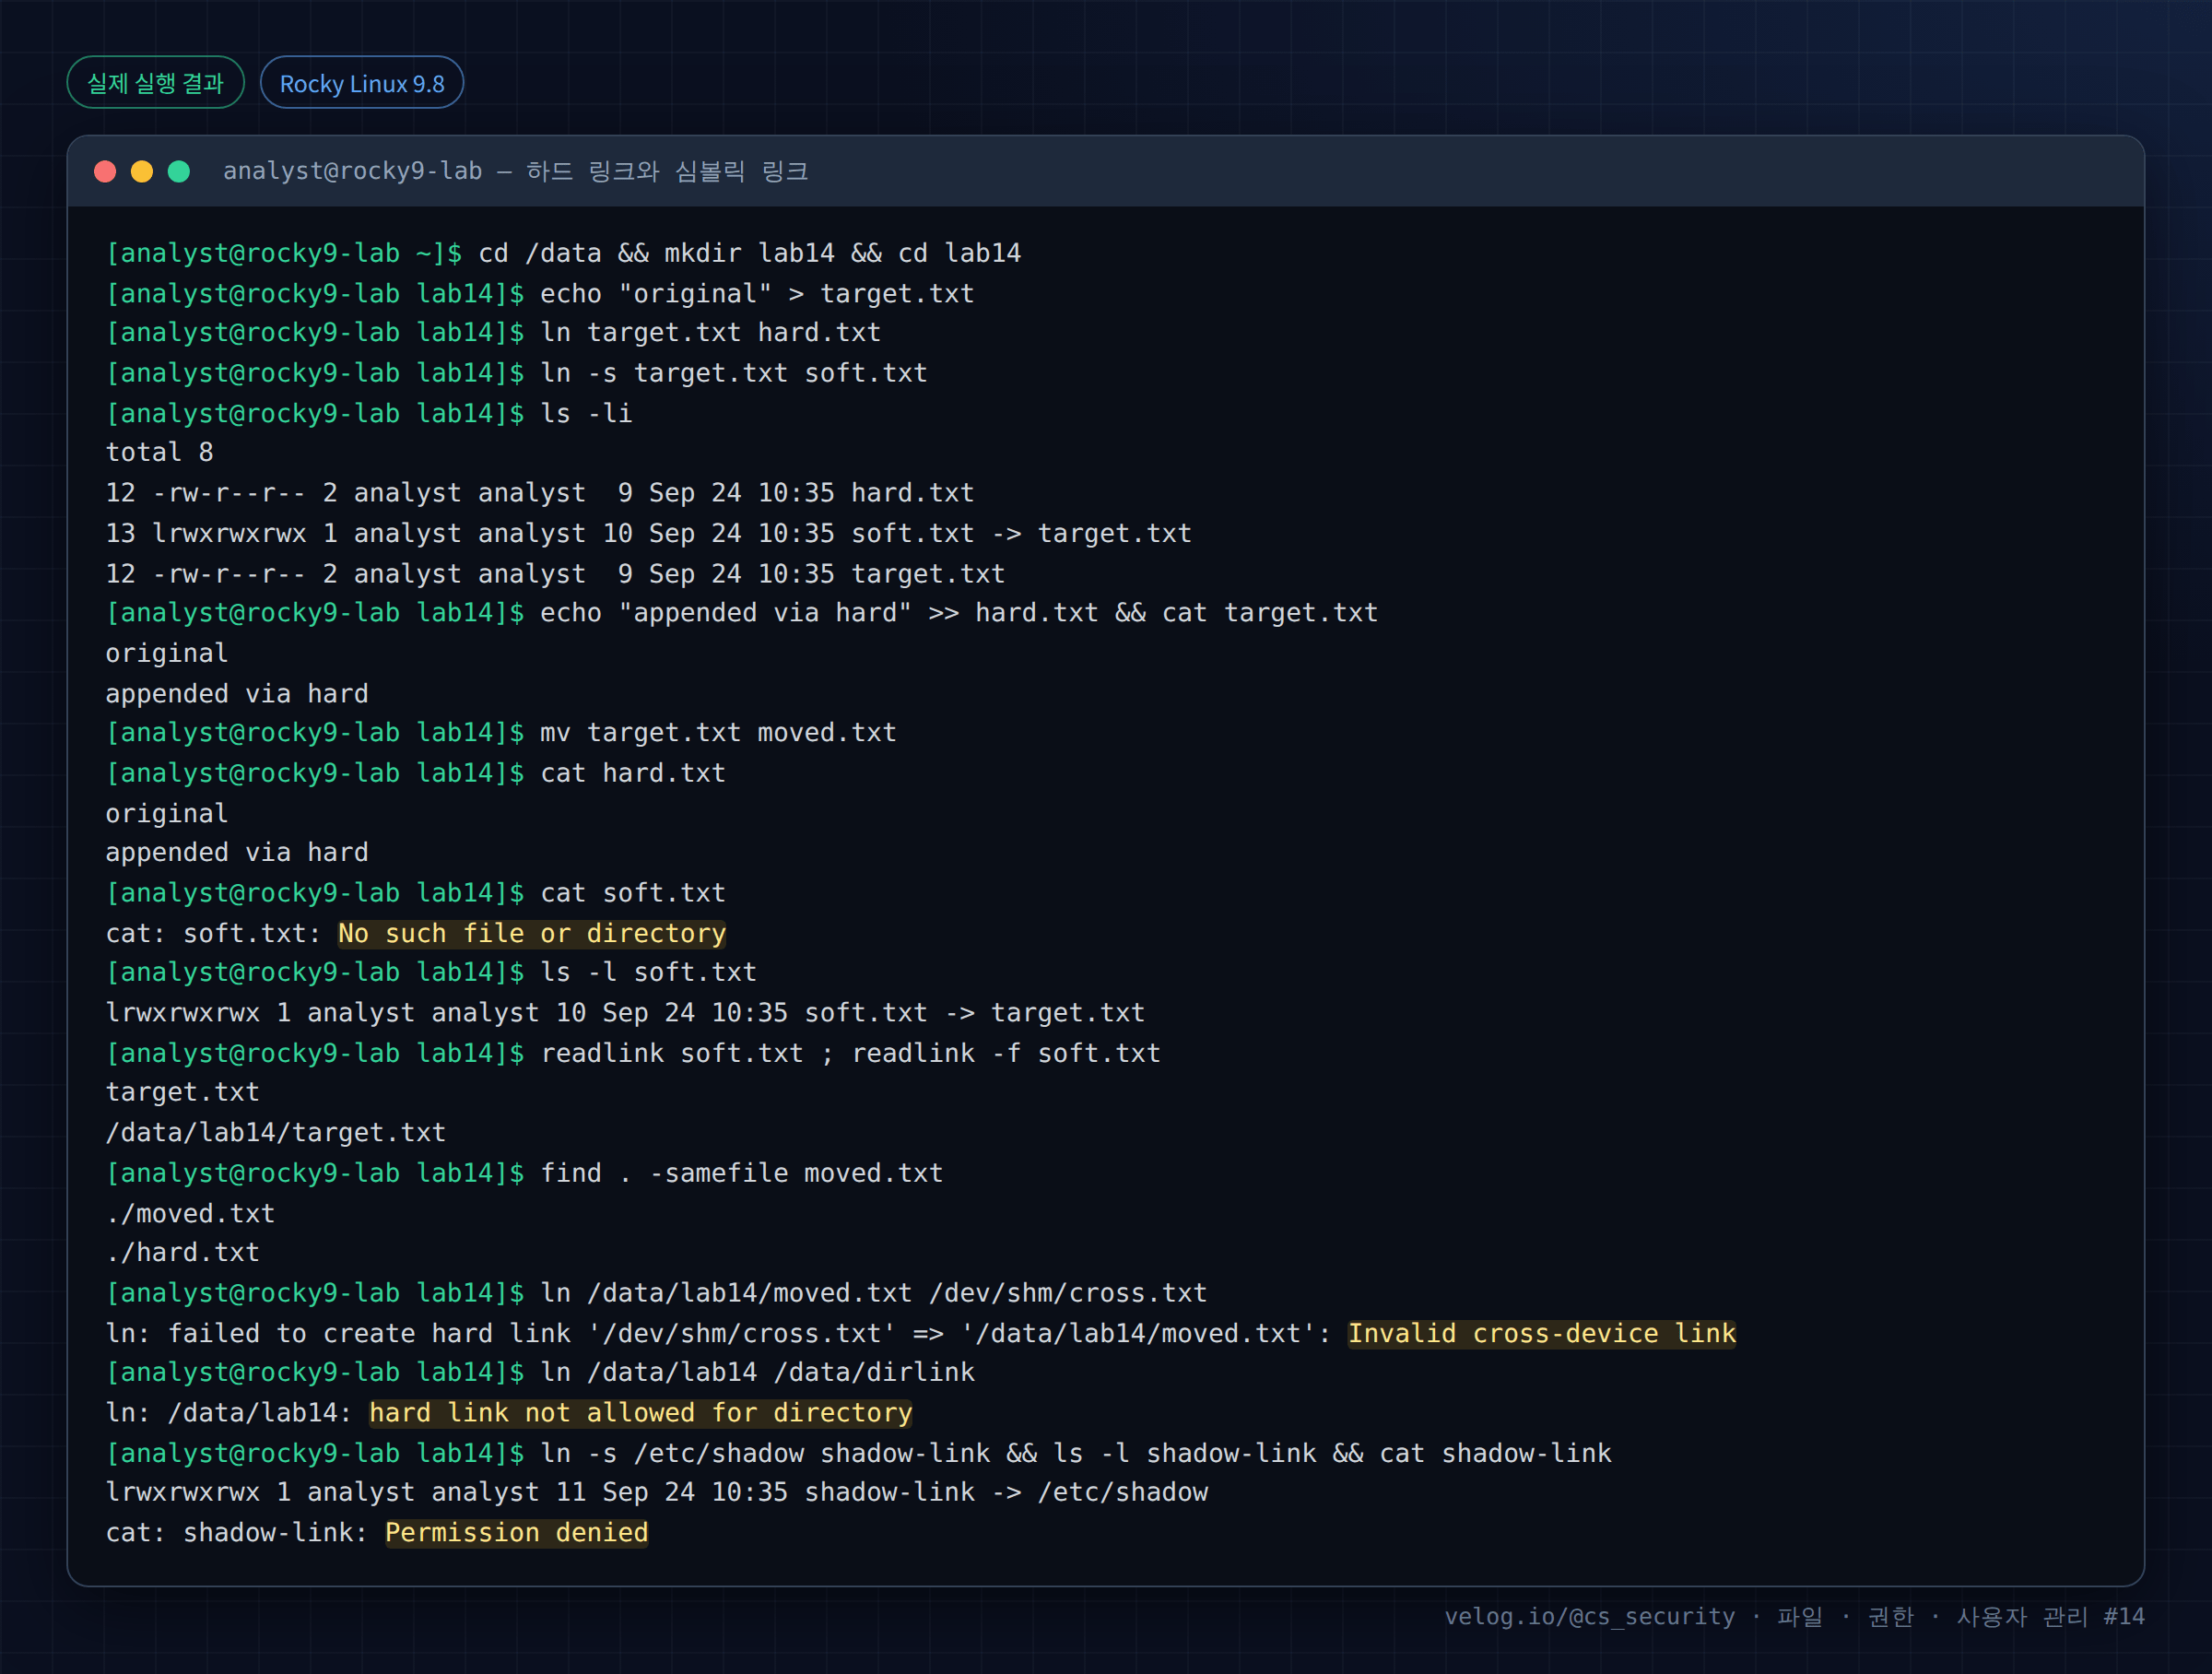Click the command 'cd /data && mkdir lab14 && cd lab14'

[x=750, y=253]
